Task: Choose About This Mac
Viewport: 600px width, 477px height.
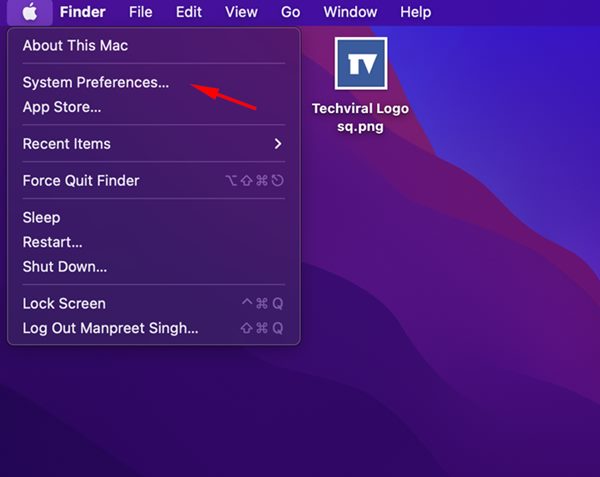Action: pos(154,46)
